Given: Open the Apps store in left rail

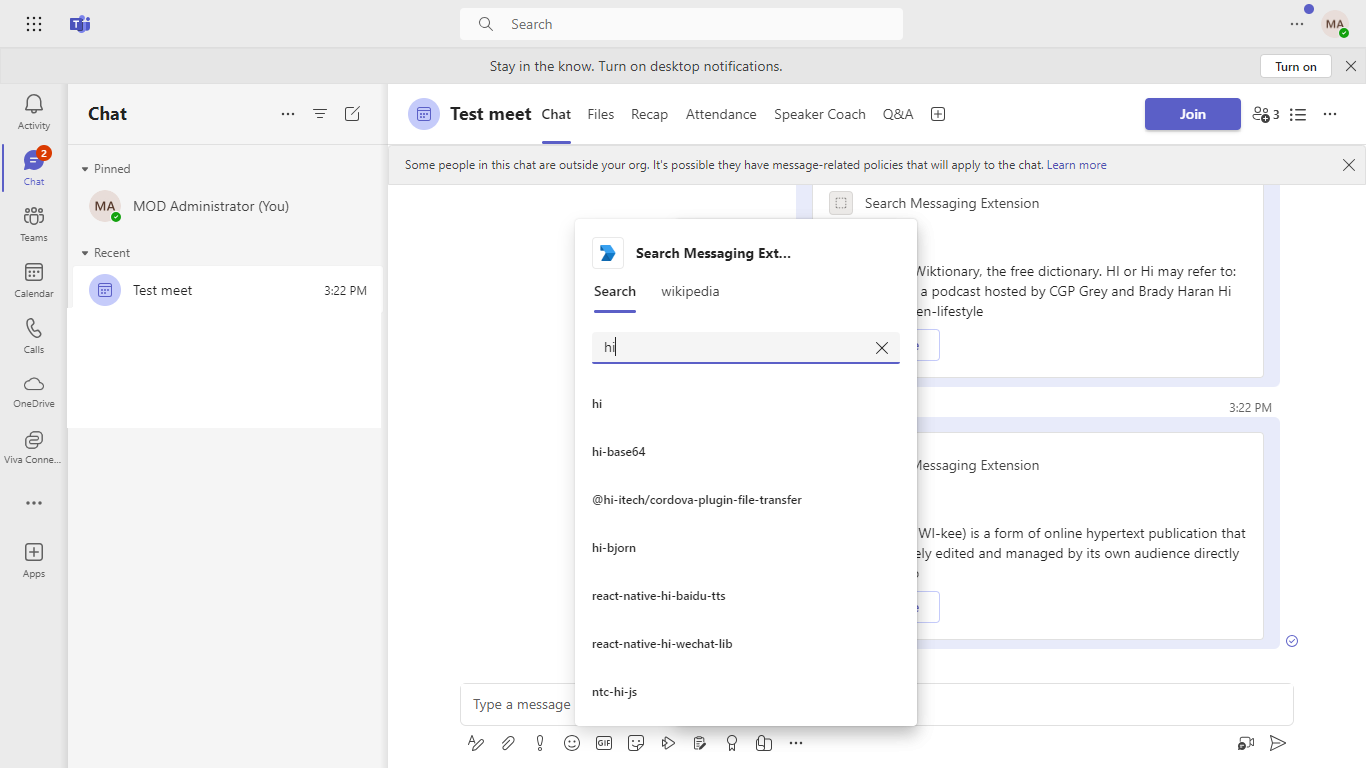Looking at the screenshot, I should click(x=34, y=559).
